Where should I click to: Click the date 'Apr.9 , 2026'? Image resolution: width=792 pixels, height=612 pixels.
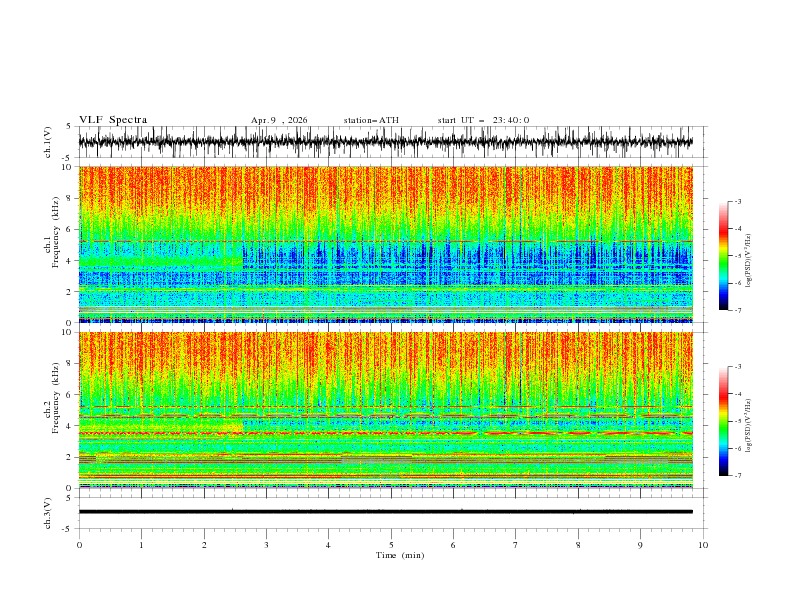(x=279, y=120)
